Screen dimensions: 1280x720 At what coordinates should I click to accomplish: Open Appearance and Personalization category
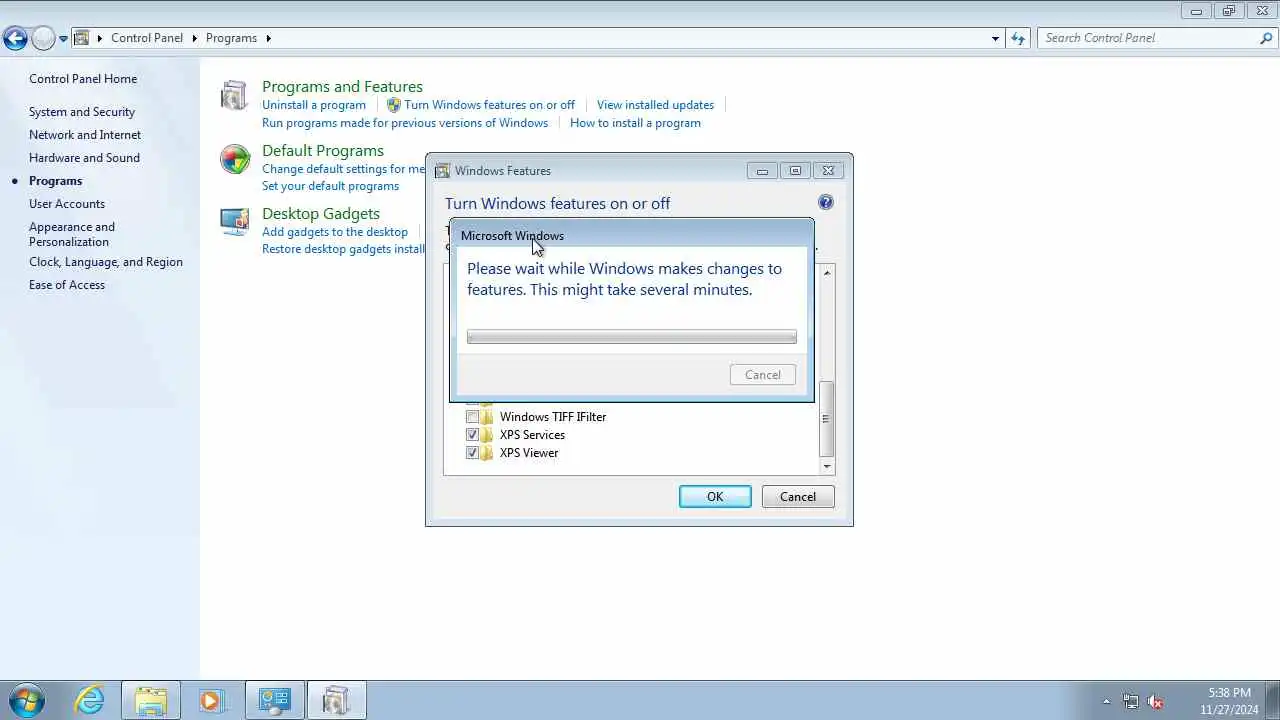(x=72, y=234)
